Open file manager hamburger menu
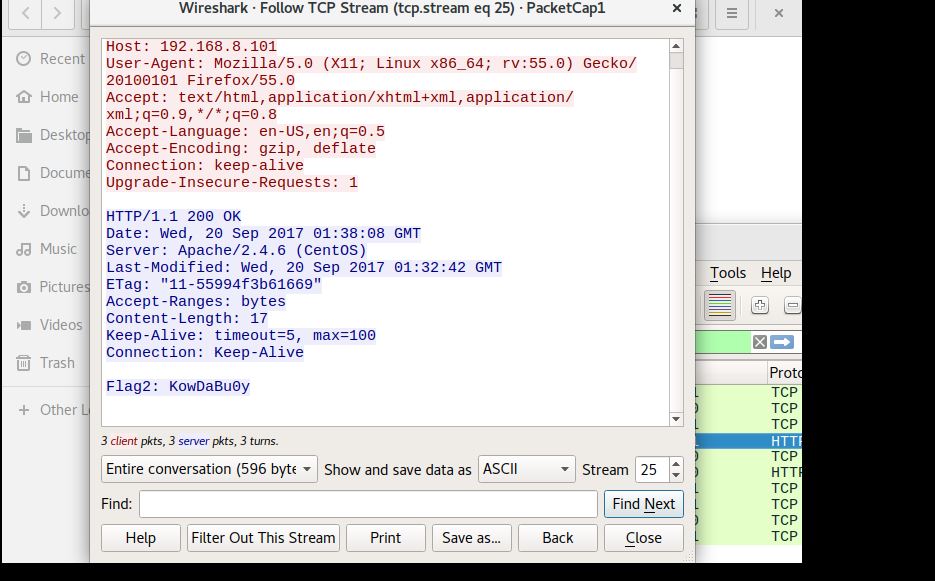 click(x=732, y=13)
